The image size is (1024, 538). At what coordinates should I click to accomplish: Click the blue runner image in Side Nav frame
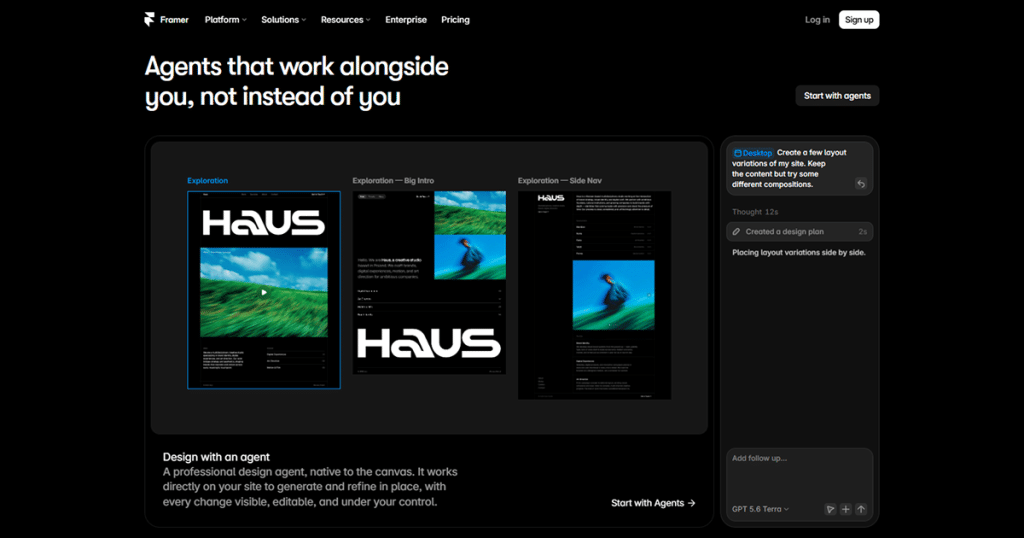pyautogui.click(x=613, y=295)
